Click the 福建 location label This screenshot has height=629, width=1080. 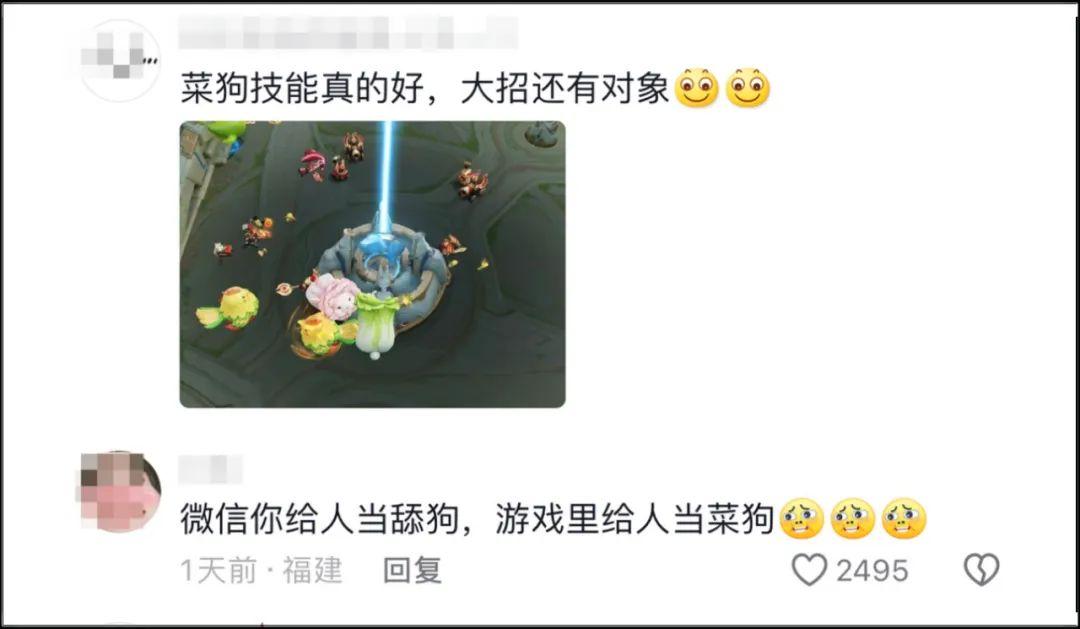click(312, 570)
